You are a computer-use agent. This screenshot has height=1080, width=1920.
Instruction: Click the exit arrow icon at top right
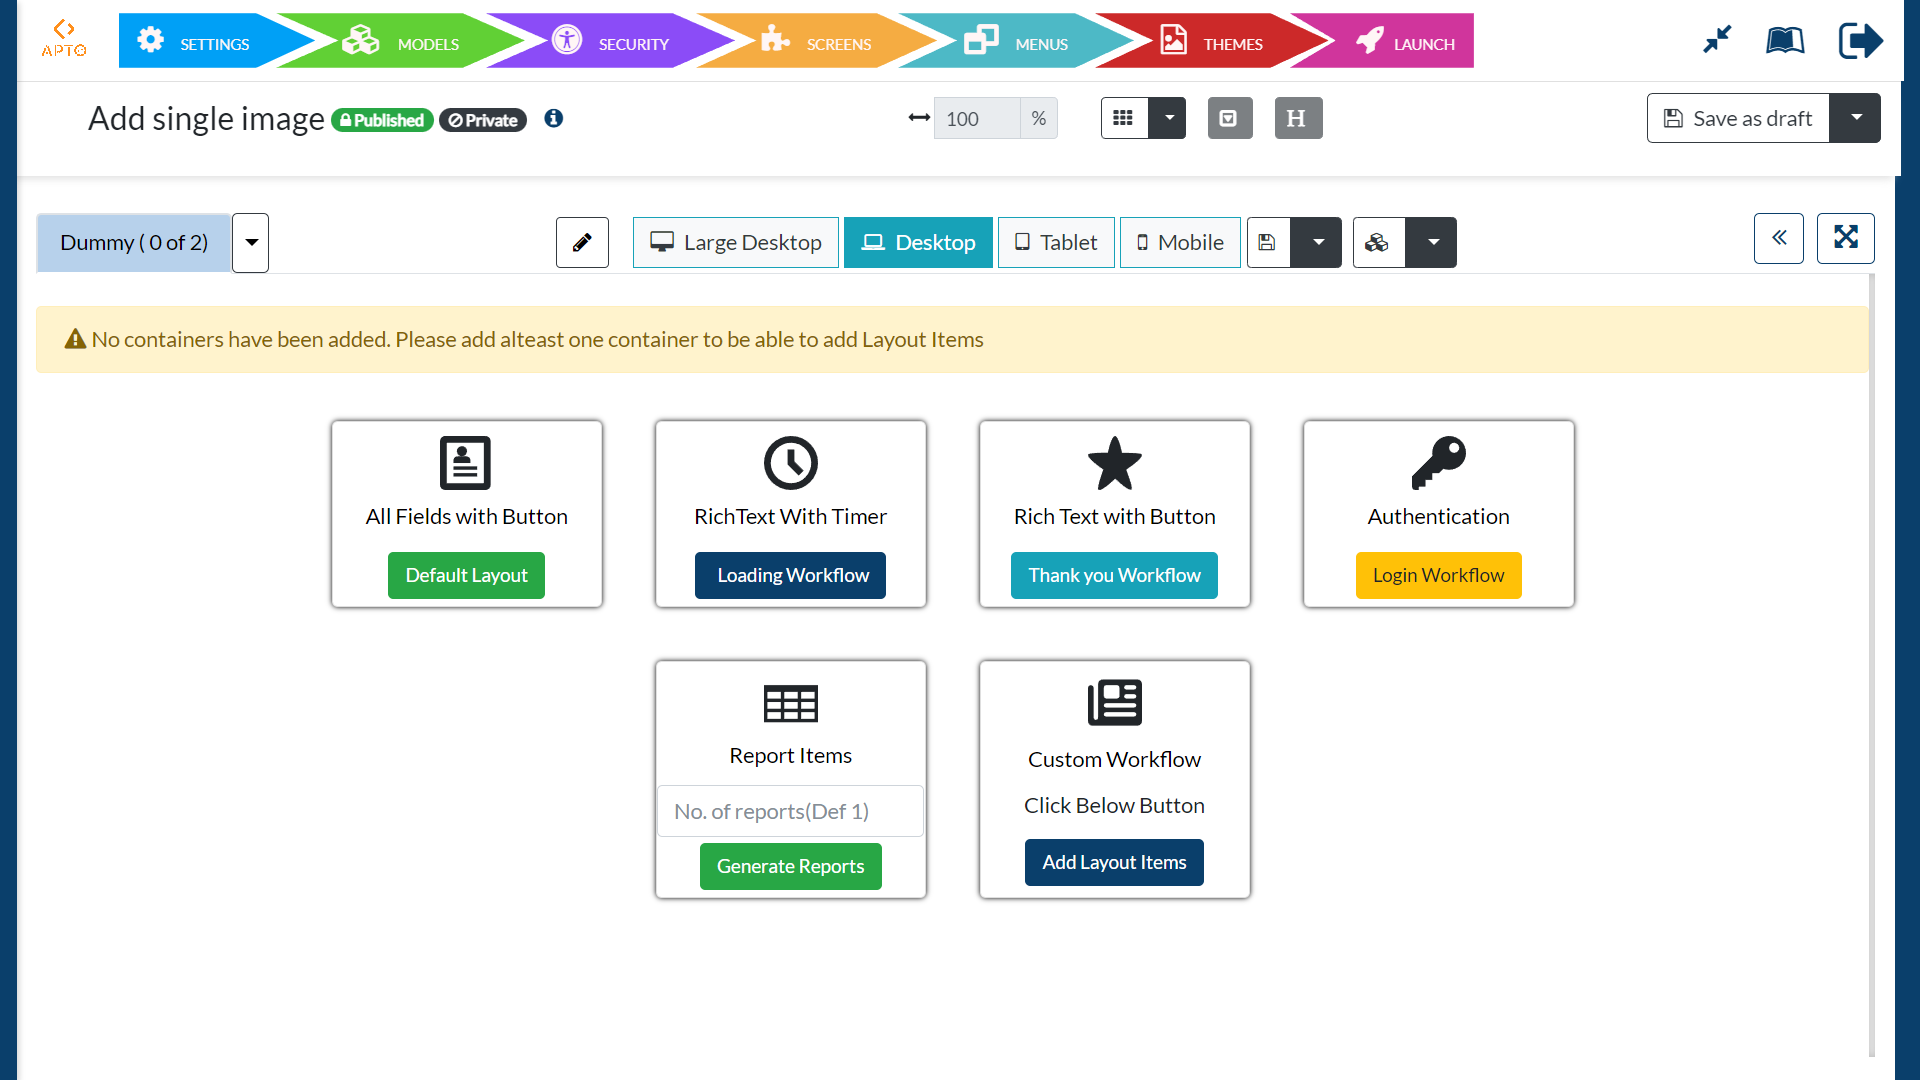pyautogui.click(x=1859, y=40)
